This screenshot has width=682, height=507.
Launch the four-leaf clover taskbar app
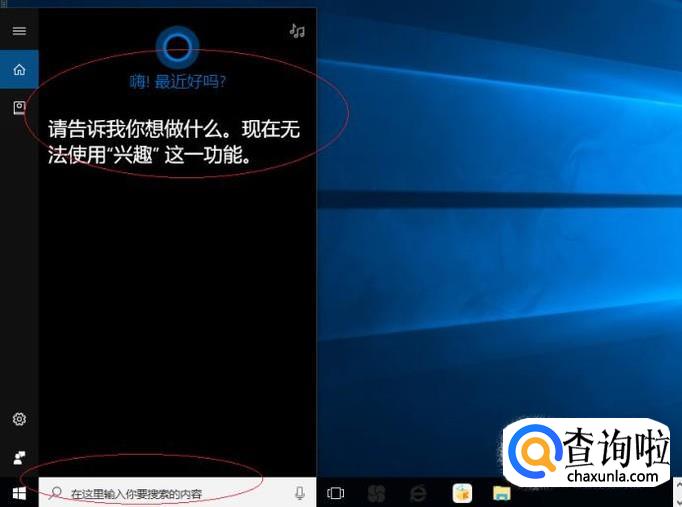point(376,493)
